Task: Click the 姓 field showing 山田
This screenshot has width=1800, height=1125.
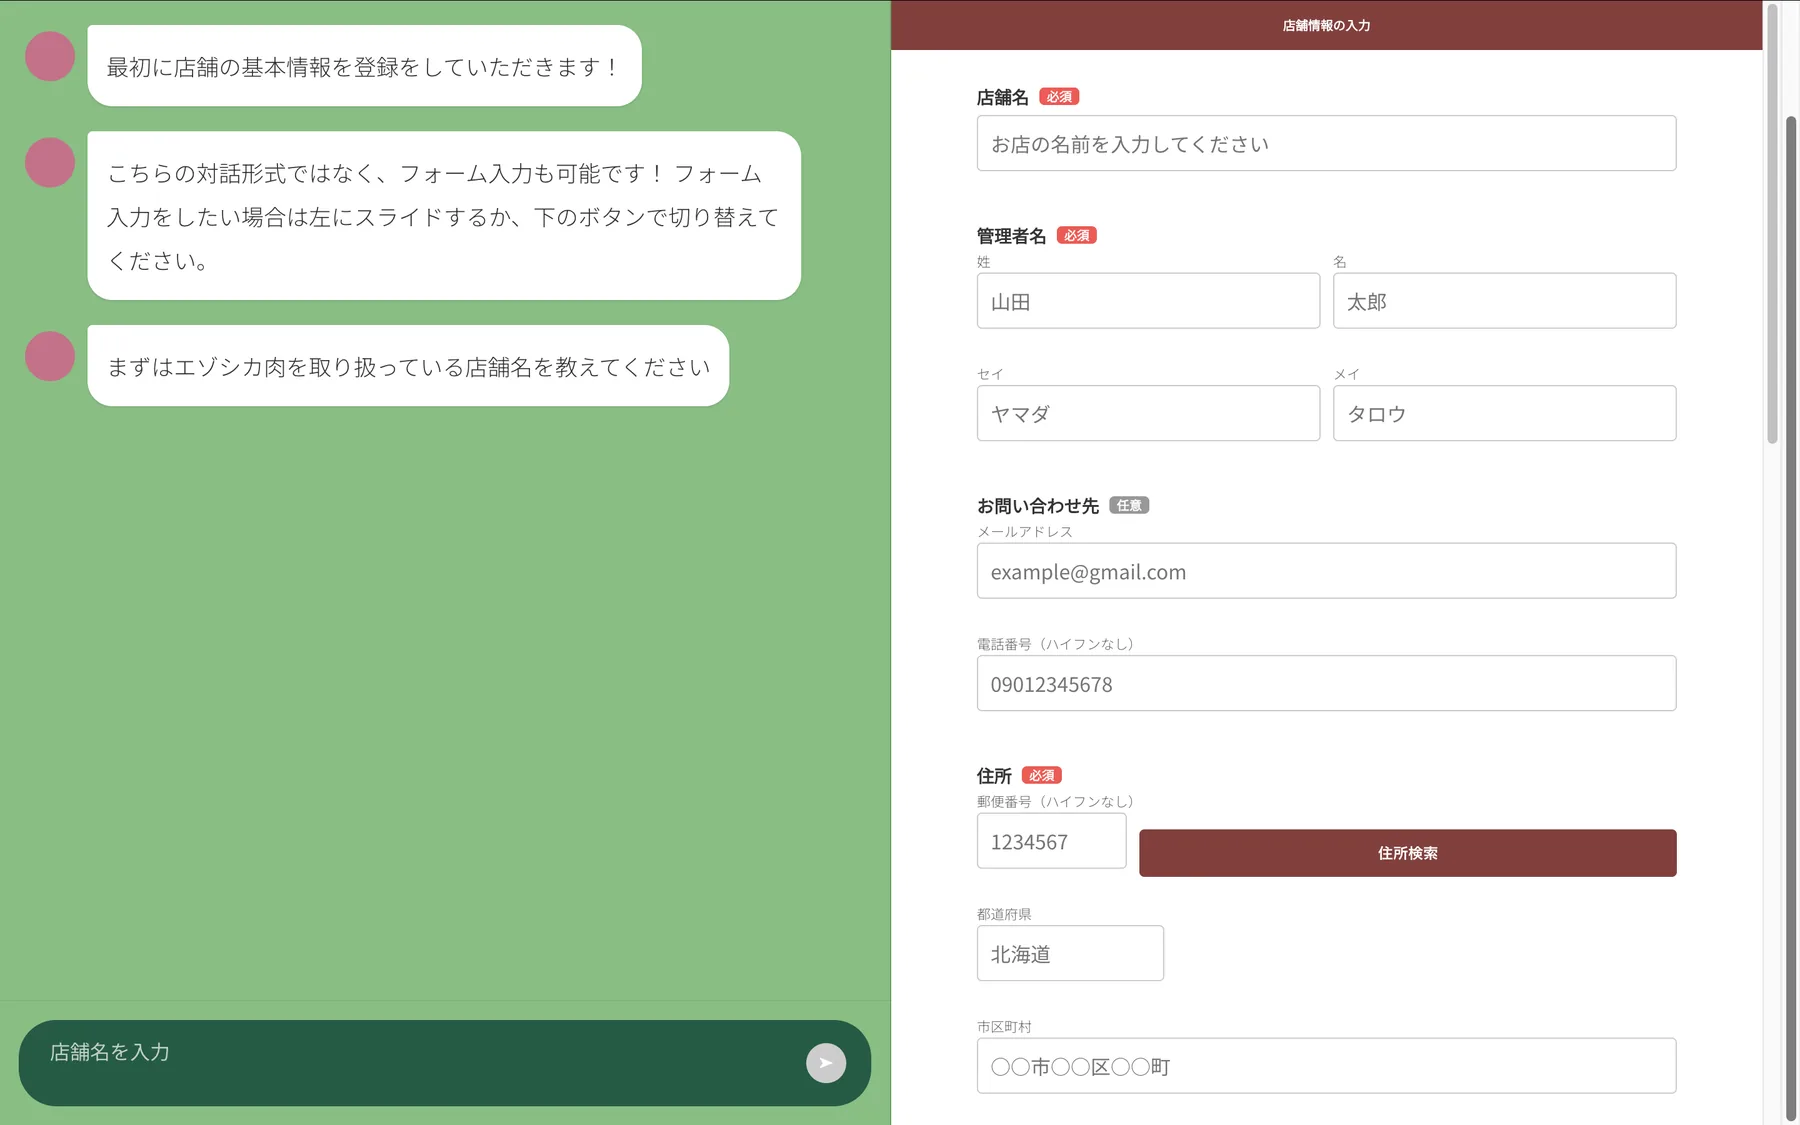Action: [x=1148, y=301]
